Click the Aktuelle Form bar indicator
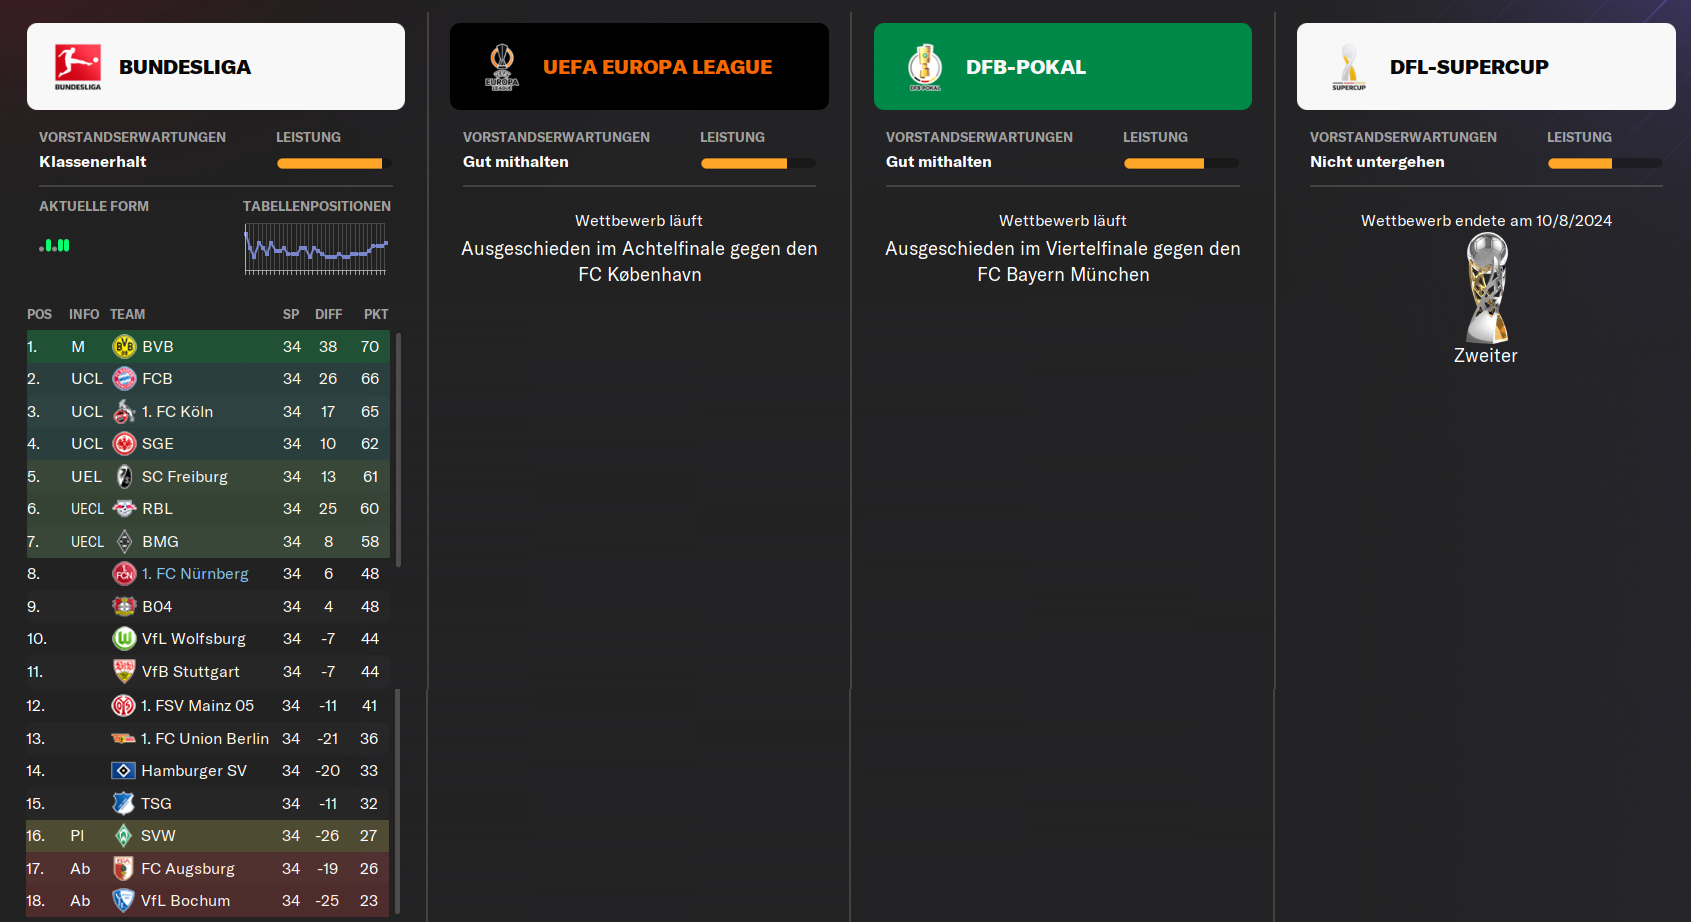The width and height of the screenshot is (1691, 922). 55,245
